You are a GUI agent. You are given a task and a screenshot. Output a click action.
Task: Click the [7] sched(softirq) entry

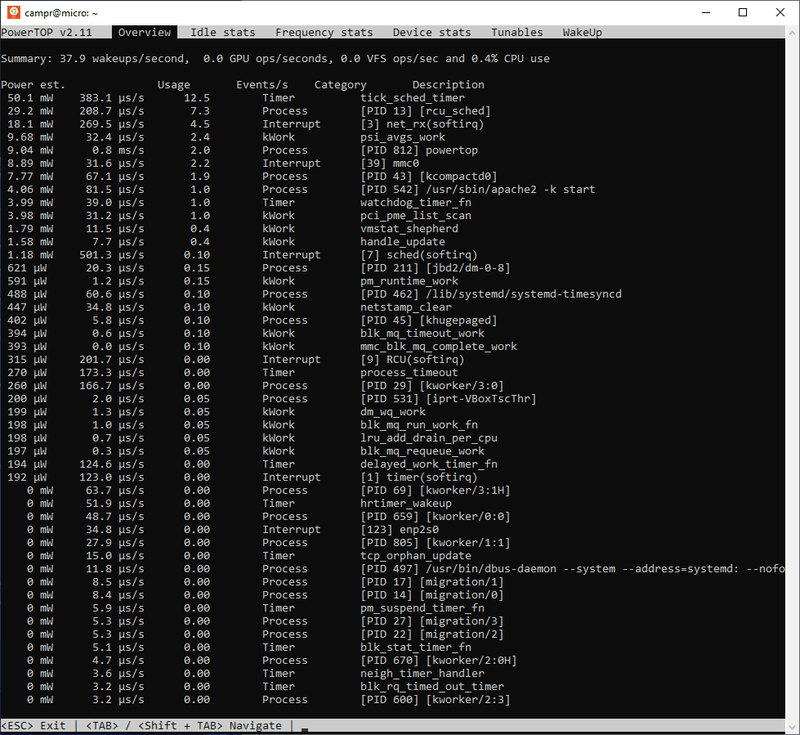(419, 255)
